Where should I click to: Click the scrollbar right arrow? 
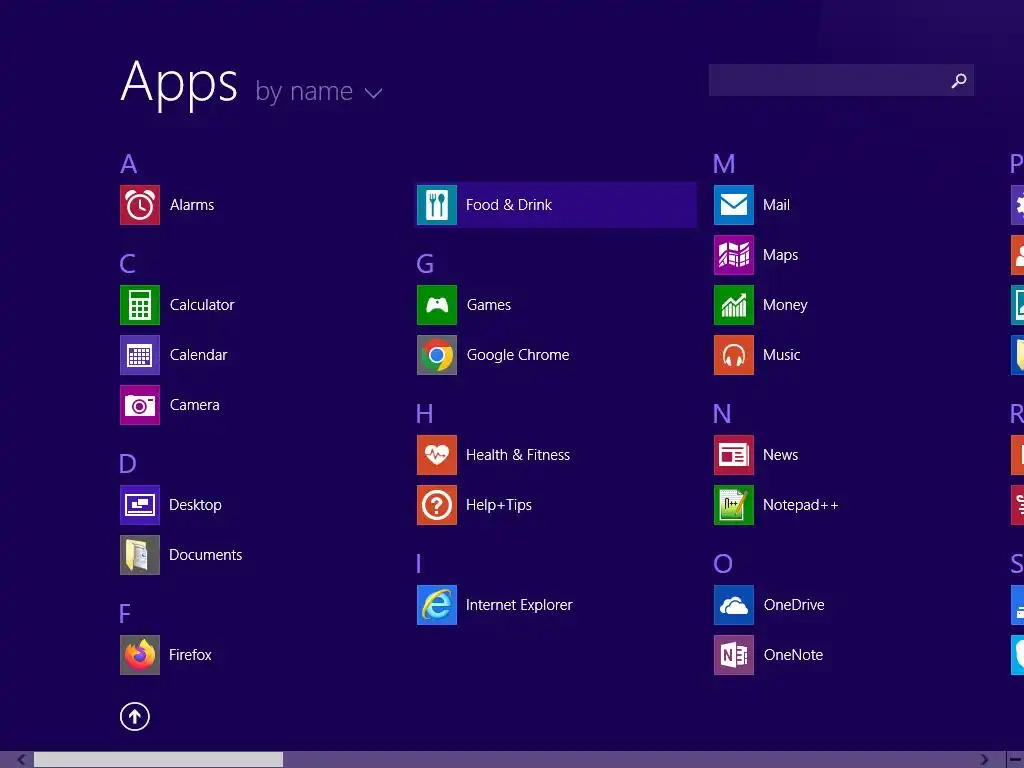[984, 760]
